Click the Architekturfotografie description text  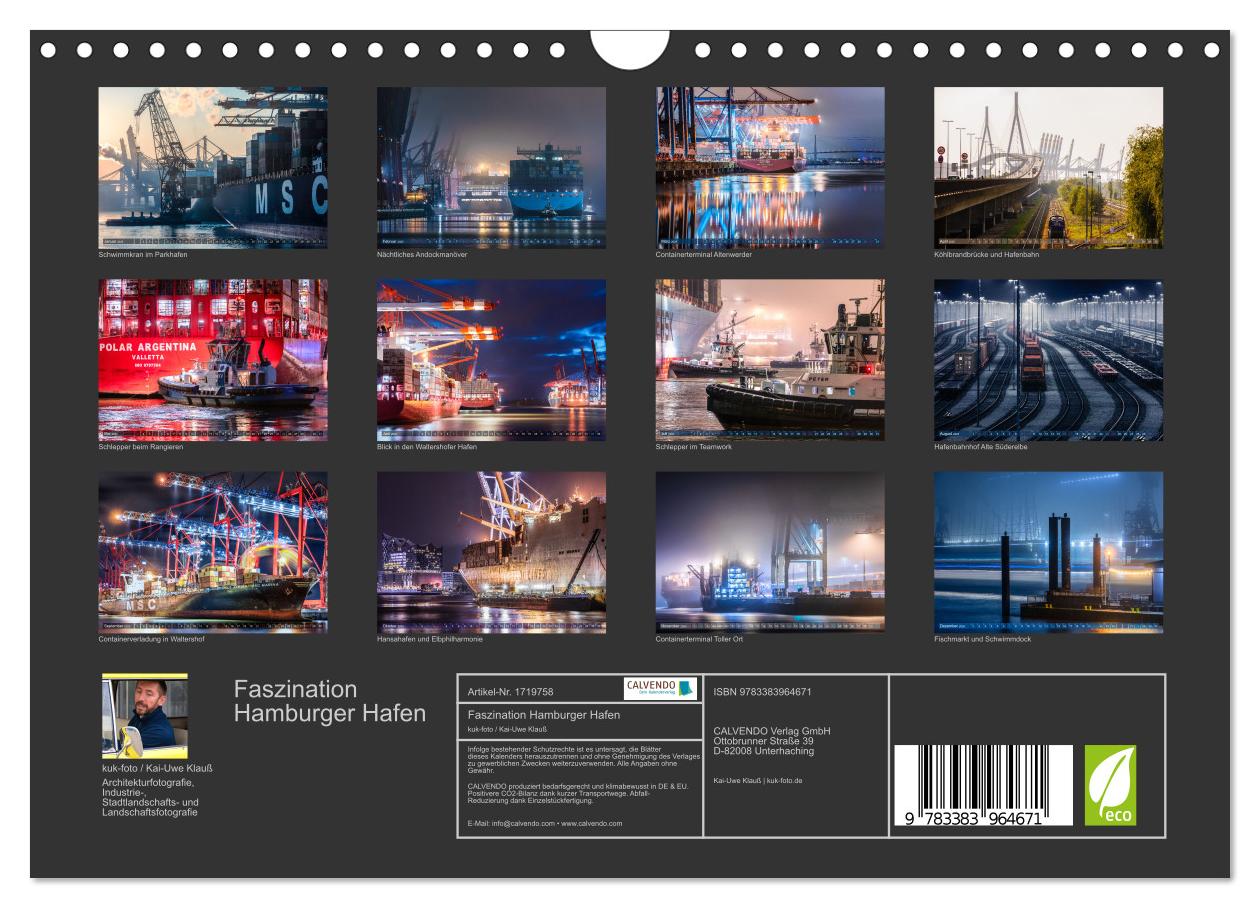coord(151,798)
